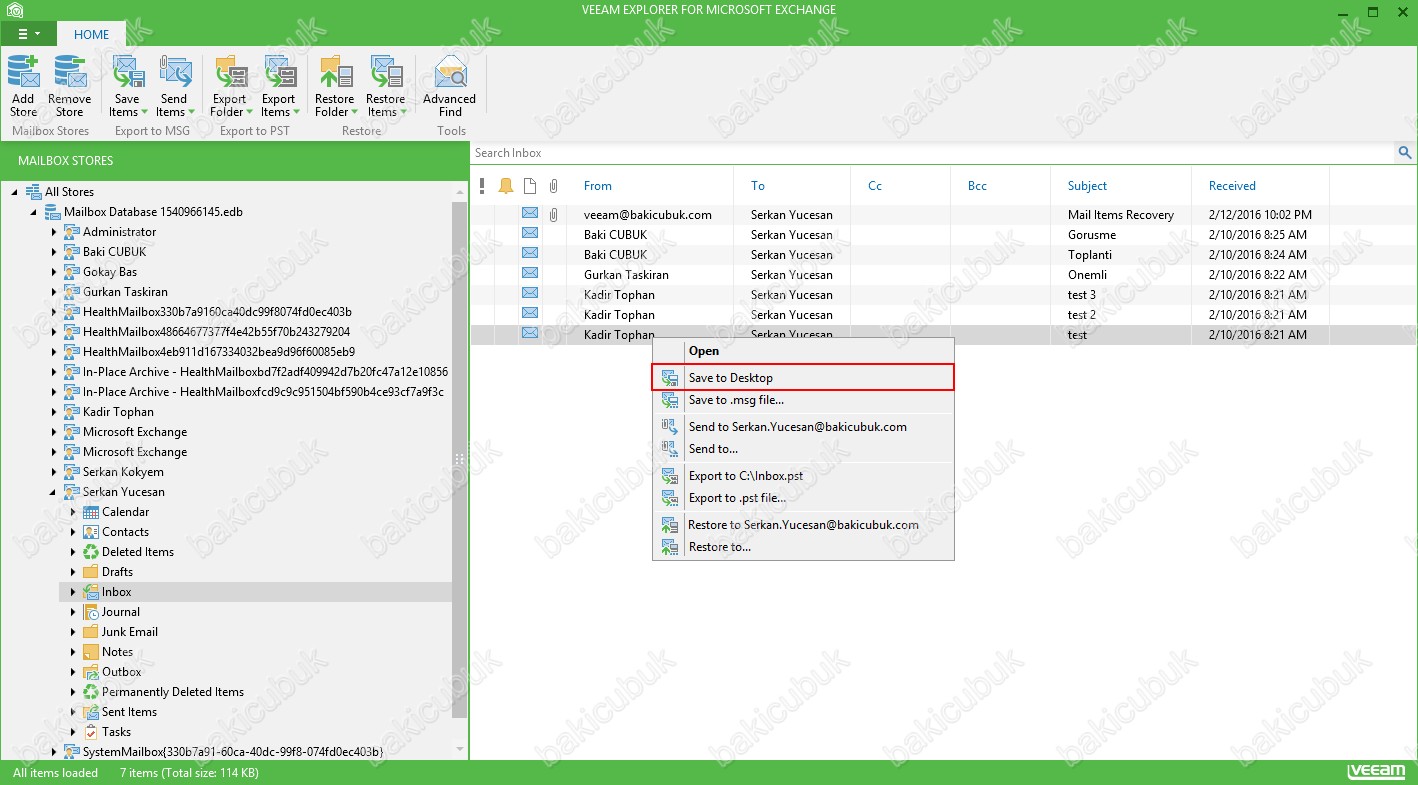Click the Contacts folder icon in the tree
1418x785 pixels.
(x=91, y=532)
